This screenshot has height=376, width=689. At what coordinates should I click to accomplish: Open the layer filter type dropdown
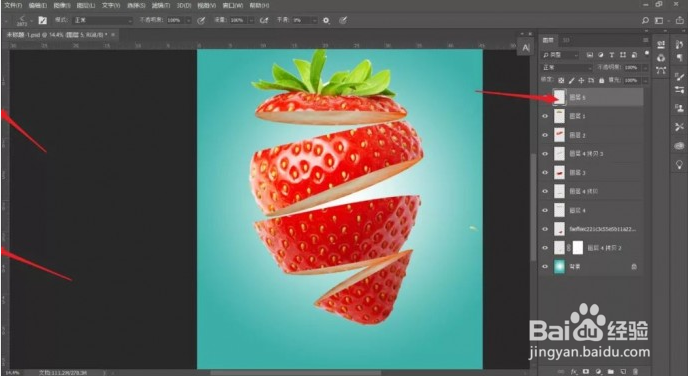coord(560,55)
